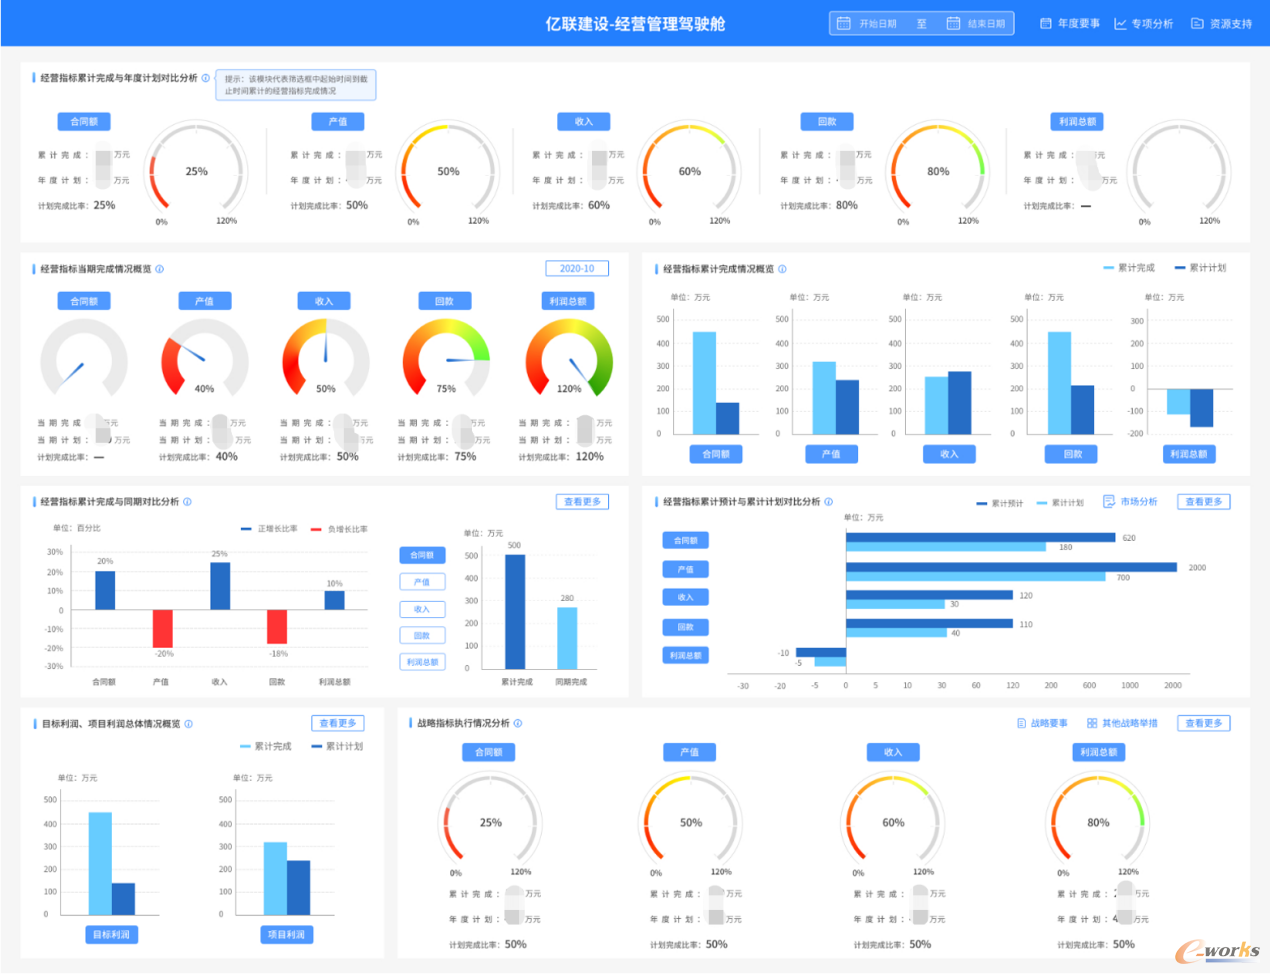Toggle 累计计划 legend in 累计完成情况概览
The height and width of the screenshot is (974, 1270).
click(x=1200, y=268)
